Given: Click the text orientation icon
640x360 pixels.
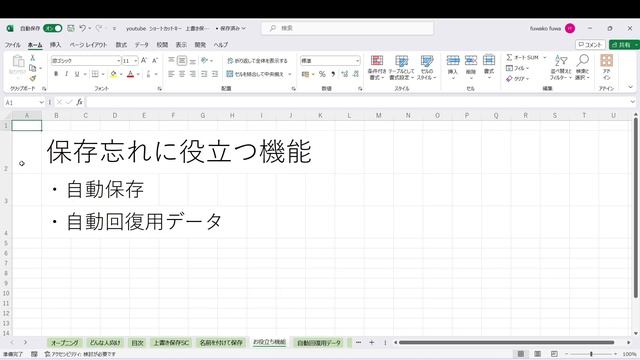Looking at the screenshot, I should (x=204, y=60).
